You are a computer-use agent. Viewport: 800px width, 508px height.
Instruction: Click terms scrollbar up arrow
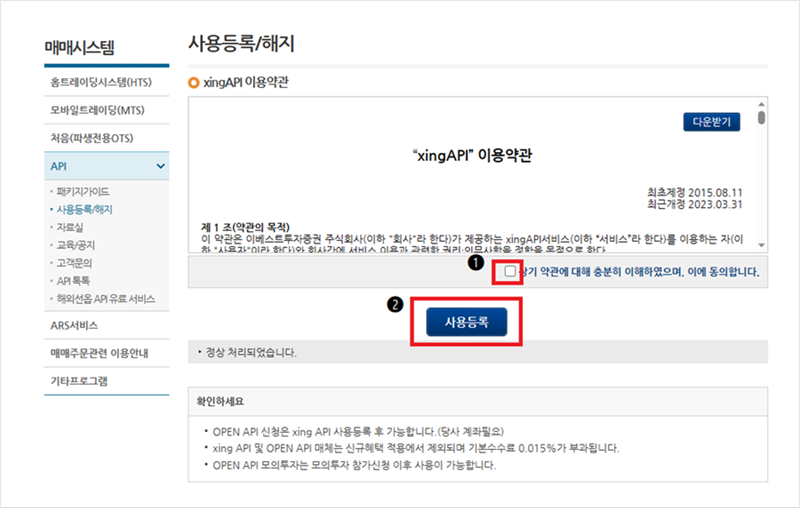[x=761, y=104]
